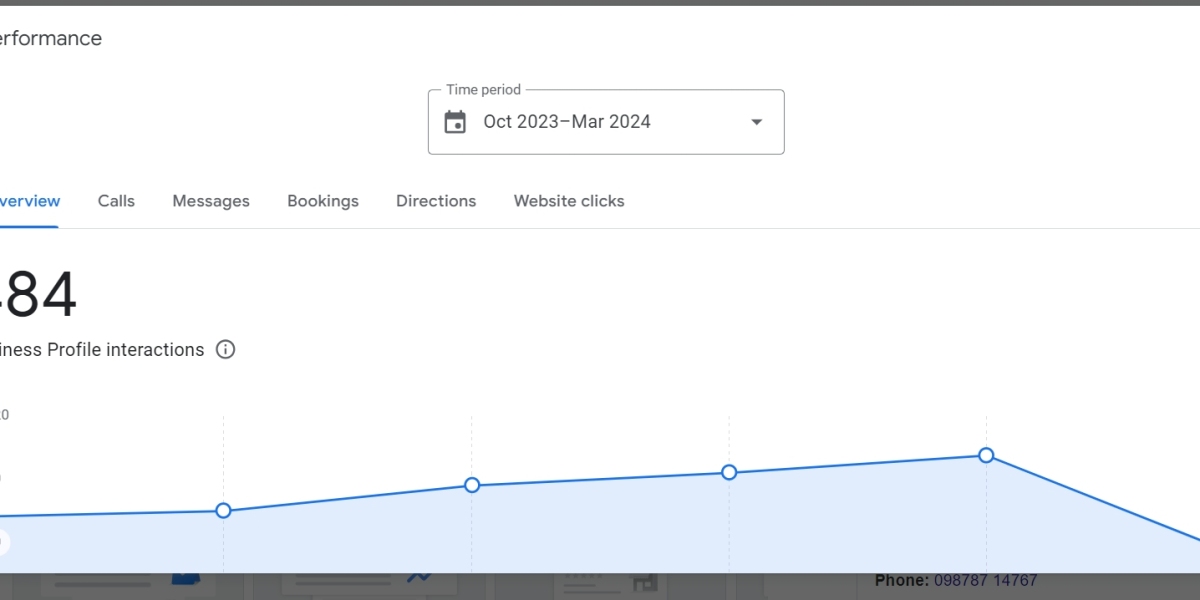Open the Oct 2023–Mar 2024 date range selector
This screenshot has width=1200, height=600.
(567, 122)
